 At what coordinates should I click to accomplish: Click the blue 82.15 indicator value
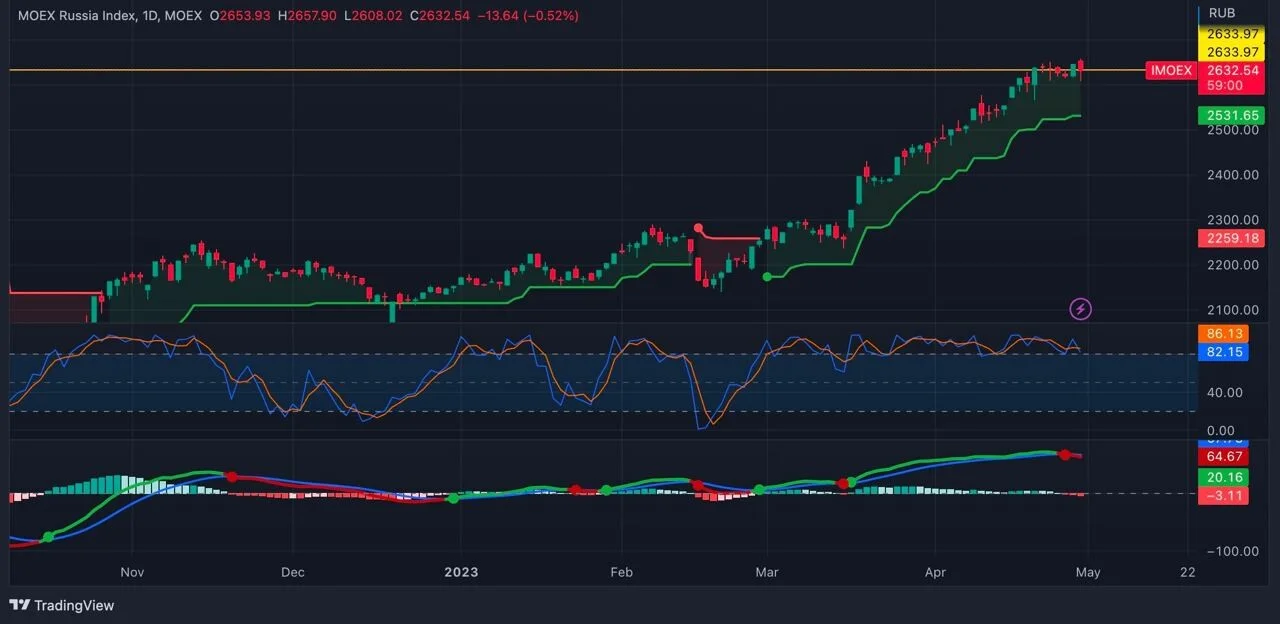(x=1223, y=352)
